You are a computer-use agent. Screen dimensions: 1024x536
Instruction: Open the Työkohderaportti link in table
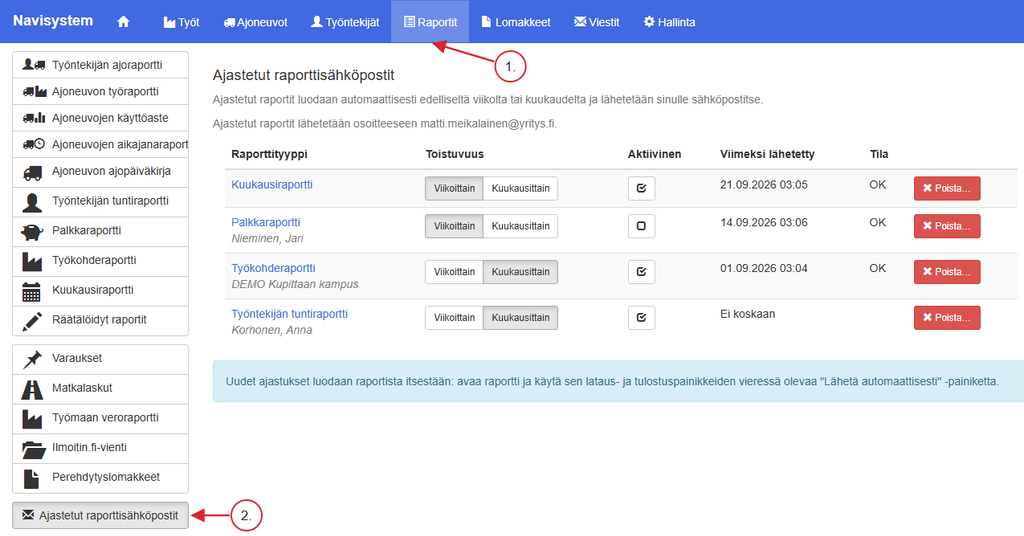[x=273, y=268]
